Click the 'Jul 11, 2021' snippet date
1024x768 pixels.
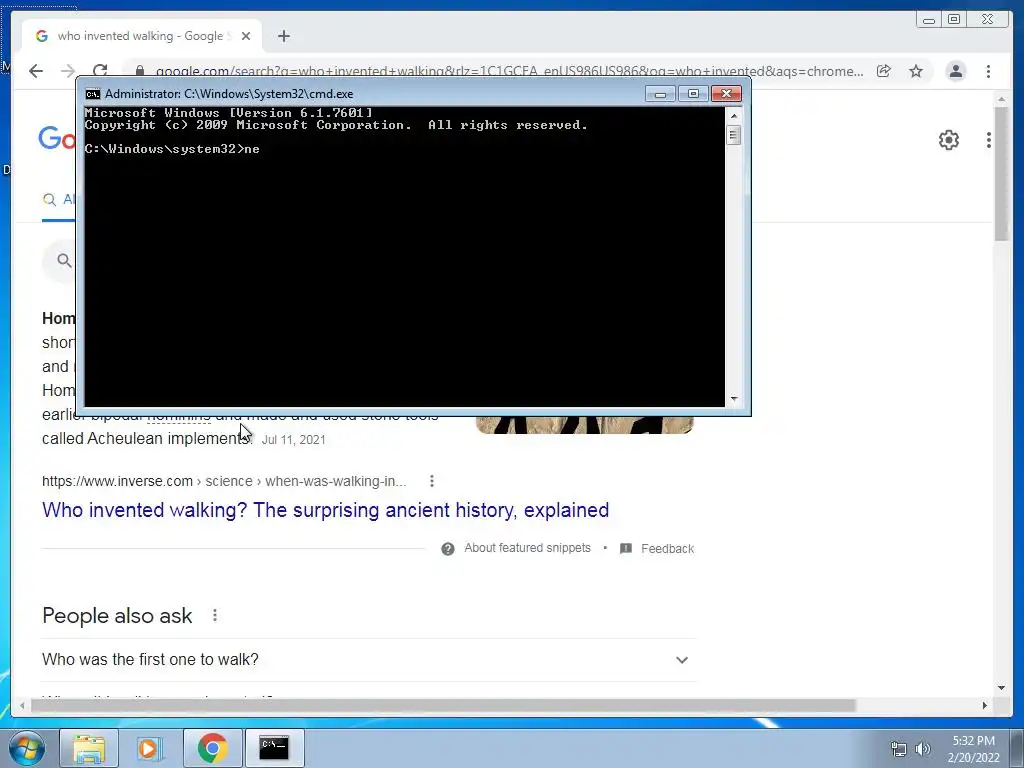tap(293, 440)
